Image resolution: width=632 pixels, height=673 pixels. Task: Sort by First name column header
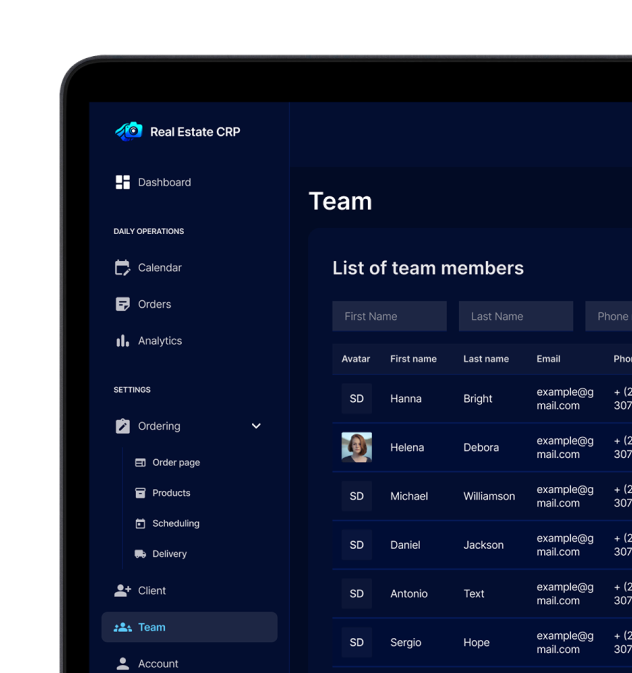tap(413, 359)
